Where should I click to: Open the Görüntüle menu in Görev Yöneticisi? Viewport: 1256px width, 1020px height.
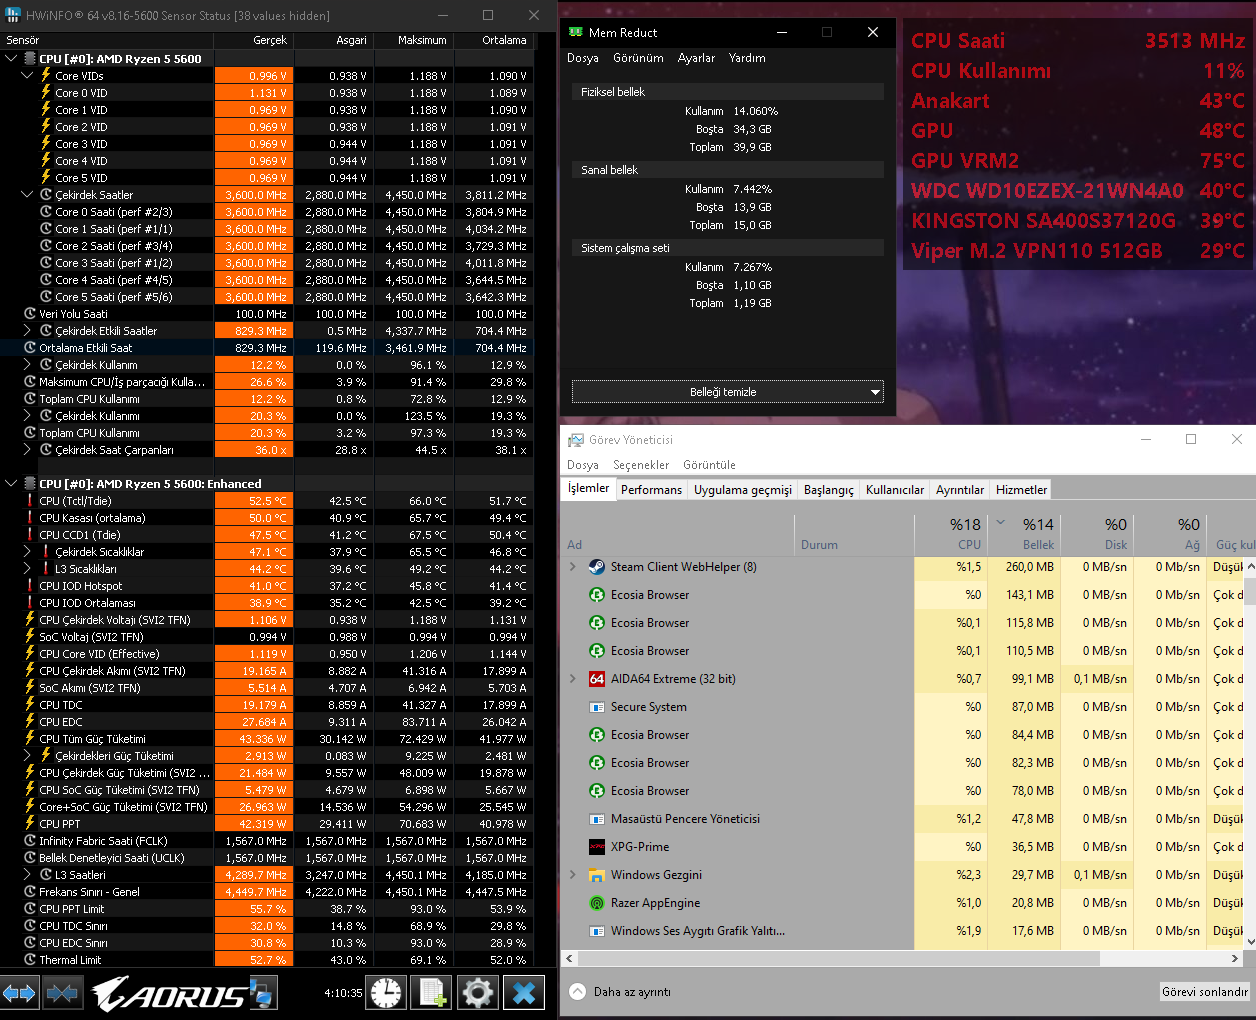[x=709, y=465]
